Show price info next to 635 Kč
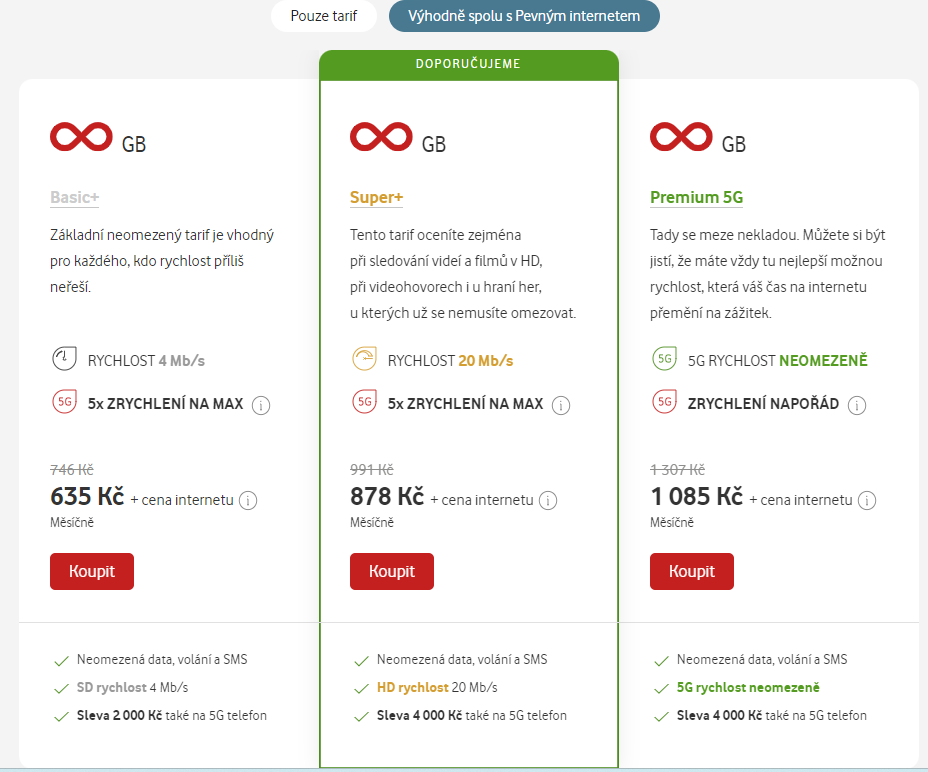Viewport: 928px width, 772px height. pyautogui.click(x=248, y=501)
